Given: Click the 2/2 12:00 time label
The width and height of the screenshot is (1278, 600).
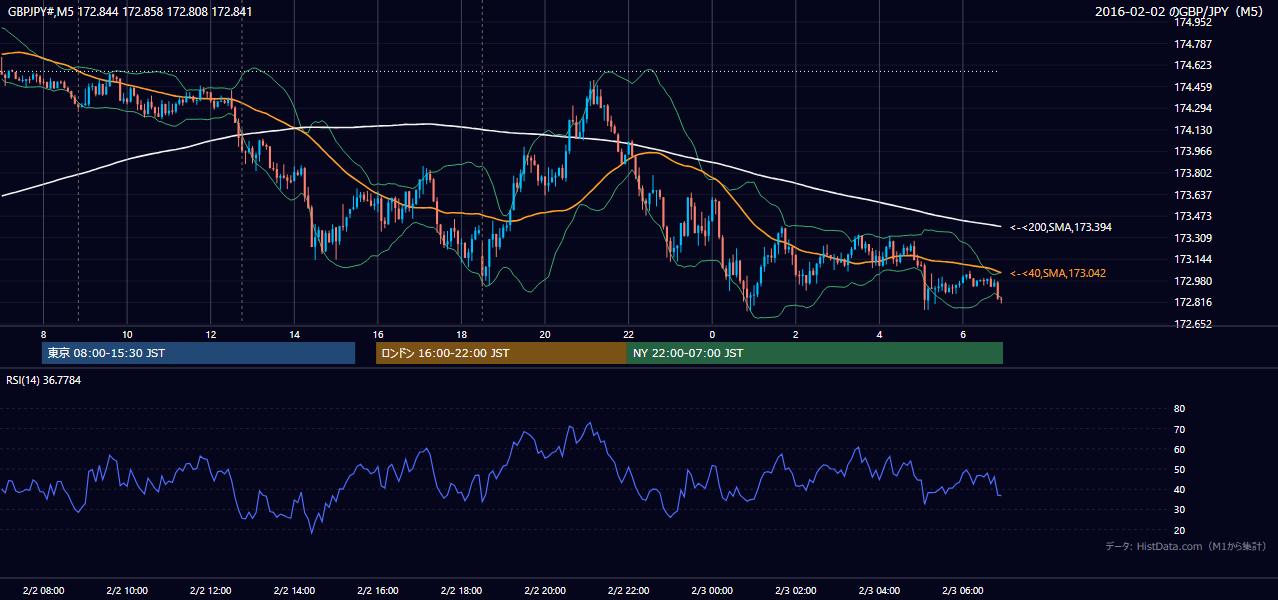Looking at the screenshot, I should pyautogui.click(x=211, y=591).
